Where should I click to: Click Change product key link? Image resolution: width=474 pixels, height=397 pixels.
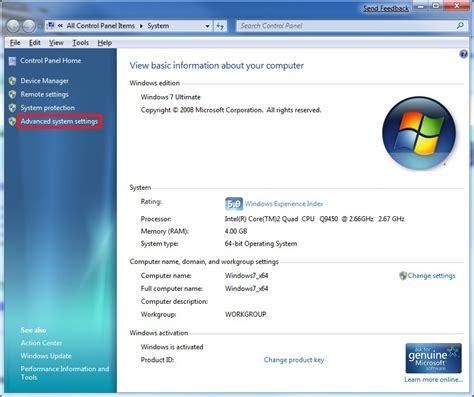(x=294, y=360)
